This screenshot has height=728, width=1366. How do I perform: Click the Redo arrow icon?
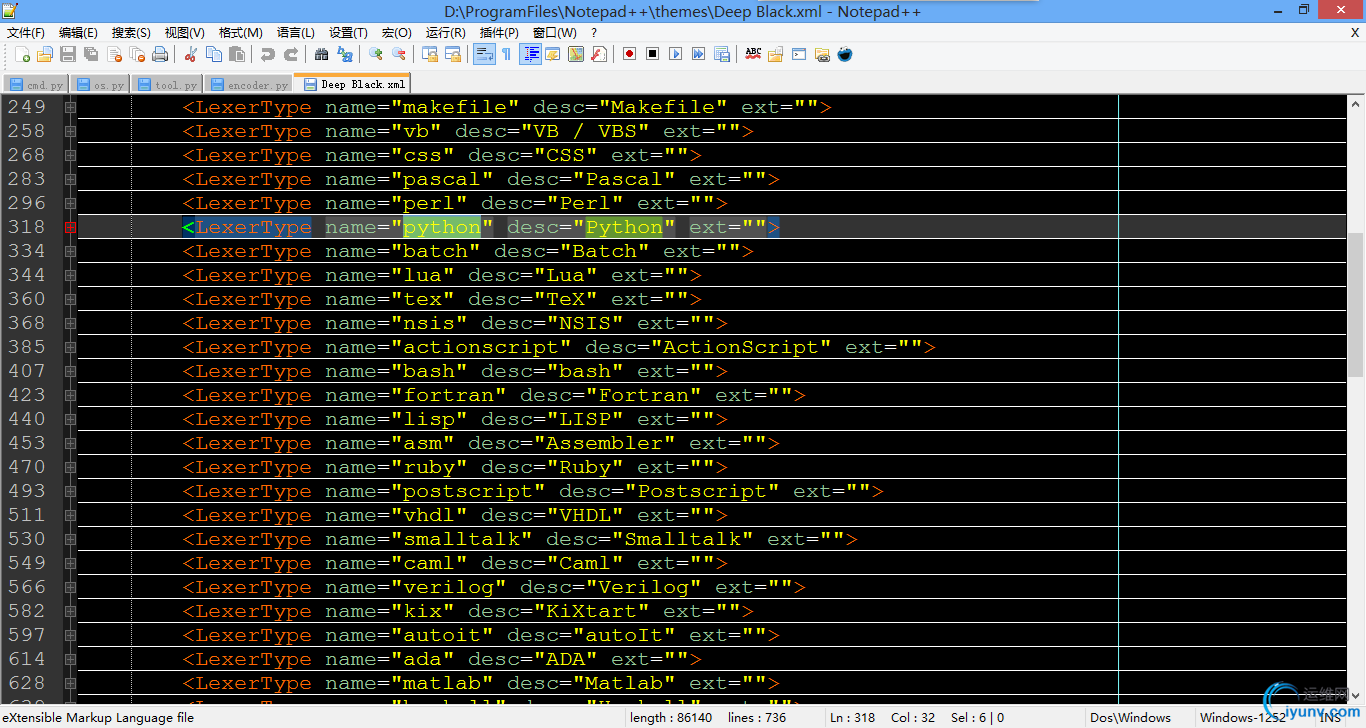click(290, 54)
